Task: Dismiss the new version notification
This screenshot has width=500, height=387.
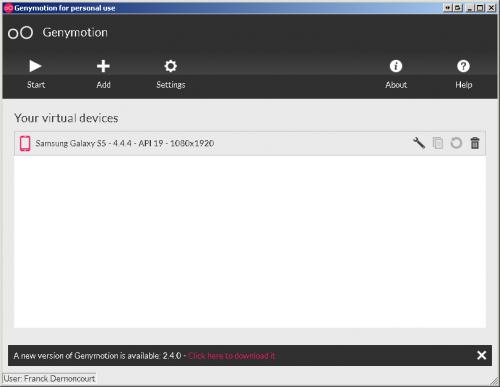Action: coord(481,355)
